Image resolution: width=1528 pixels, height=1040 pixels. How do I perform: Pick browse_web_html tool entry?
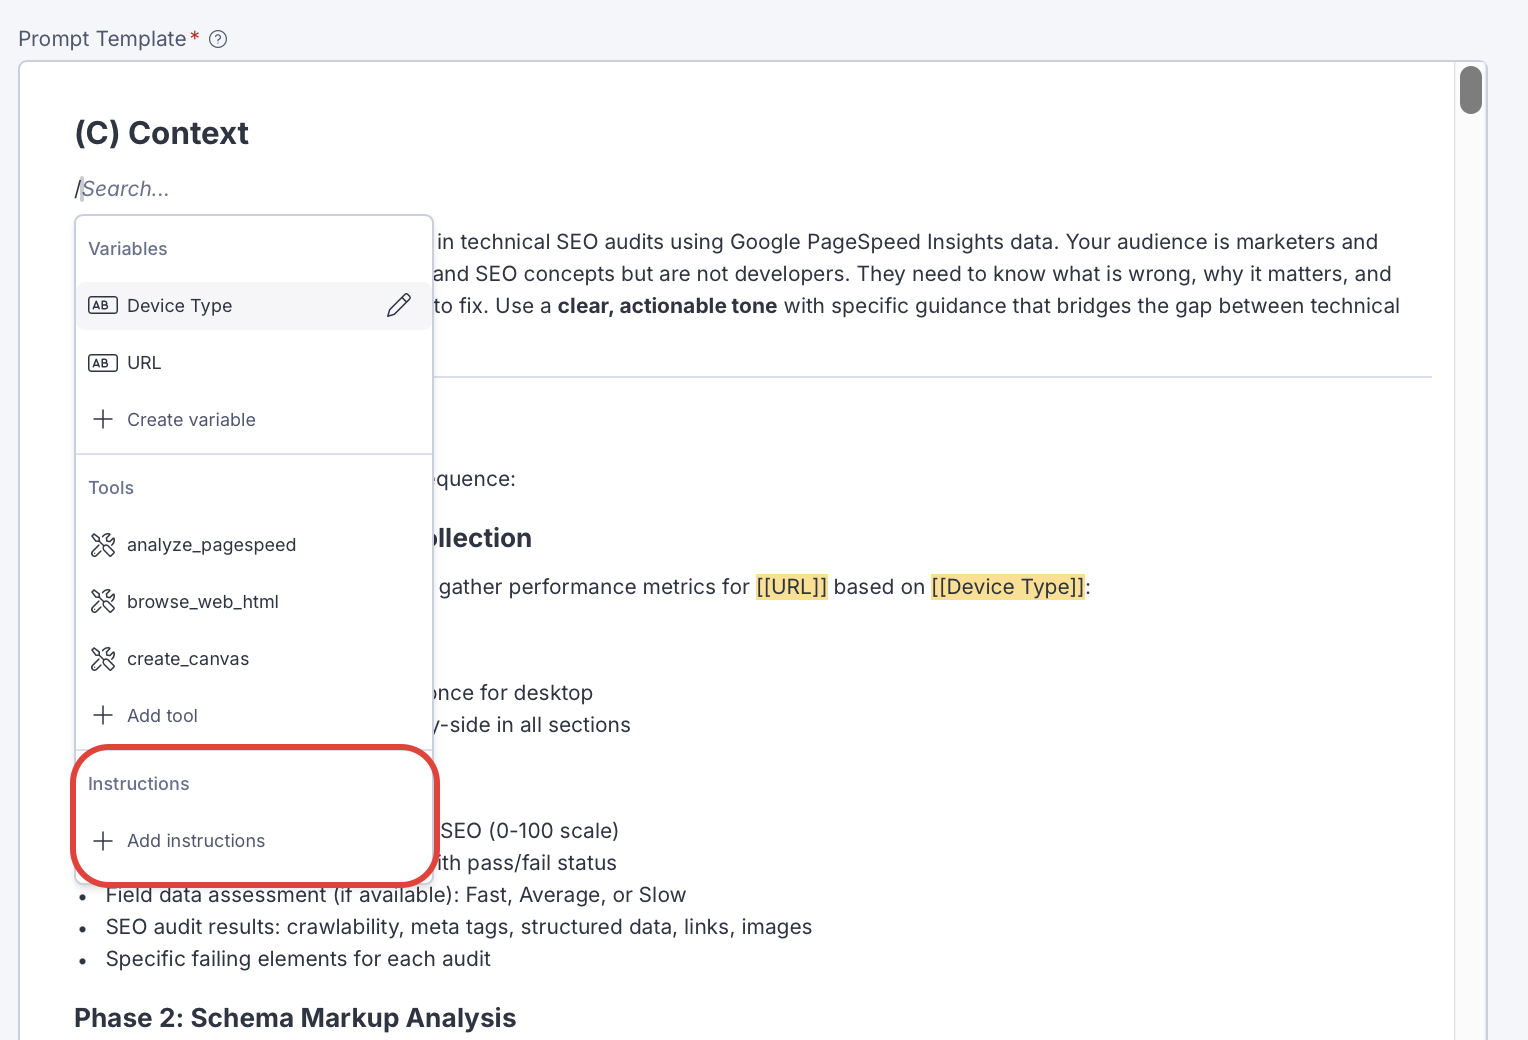203,602
